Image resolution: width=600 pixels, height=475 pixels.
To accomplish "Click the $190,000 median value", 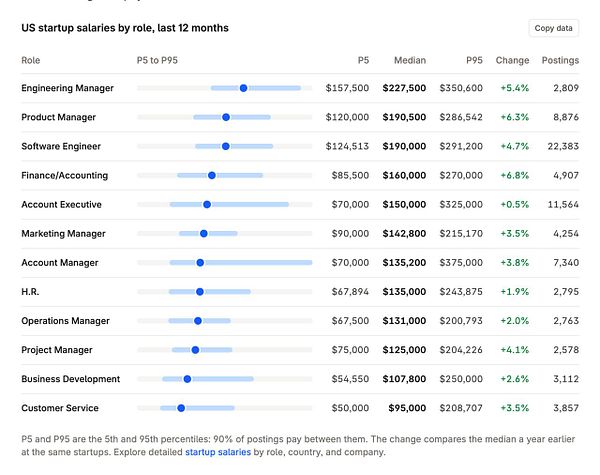I will click(404, 146).
